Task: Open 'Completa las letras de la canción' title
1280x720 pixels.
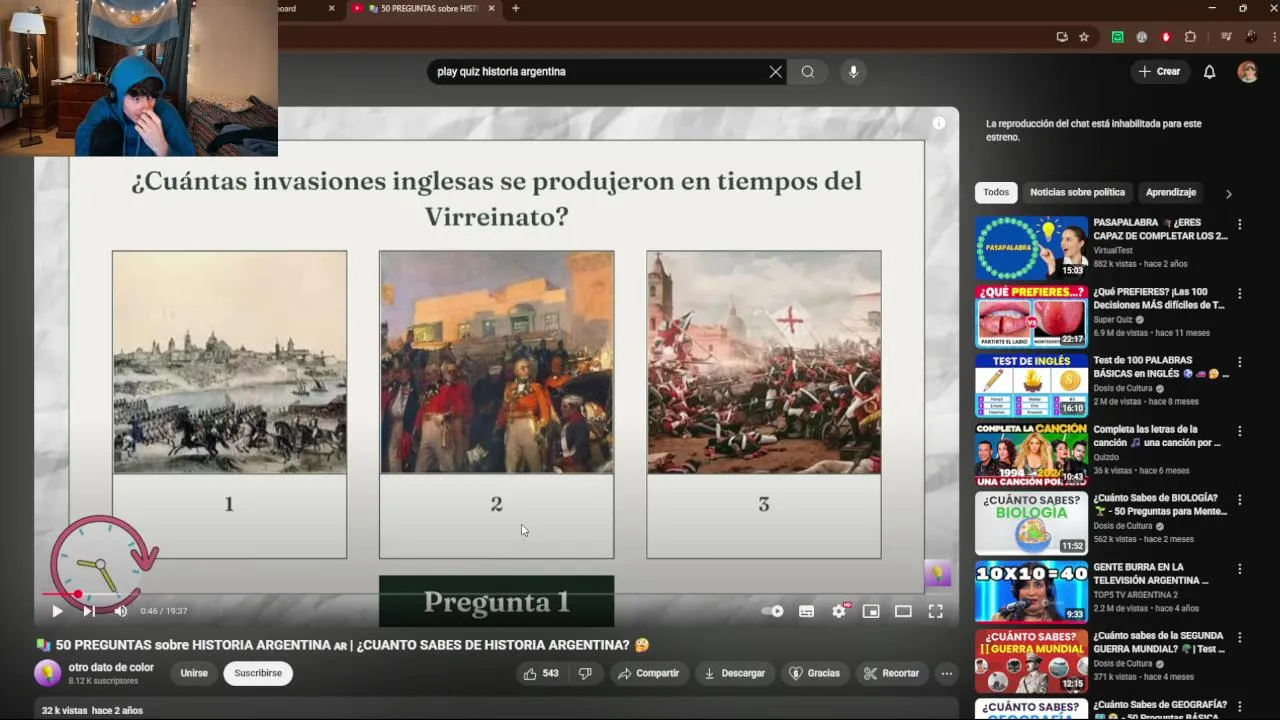Action: tap(1157, 436)
